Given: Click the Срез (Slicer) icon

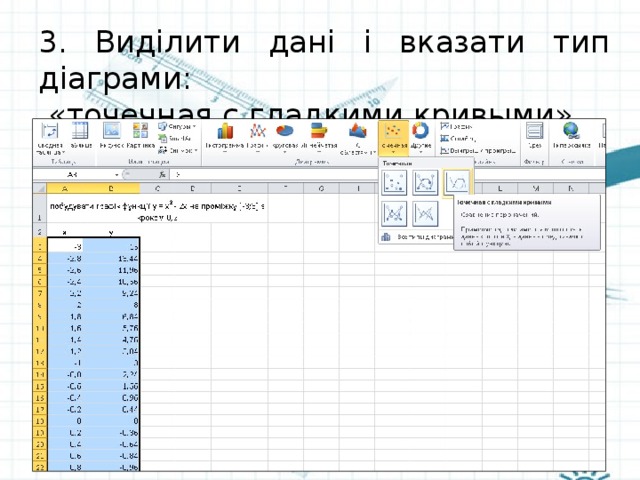Looking at the screenshot, I should [x=534, y=136].
